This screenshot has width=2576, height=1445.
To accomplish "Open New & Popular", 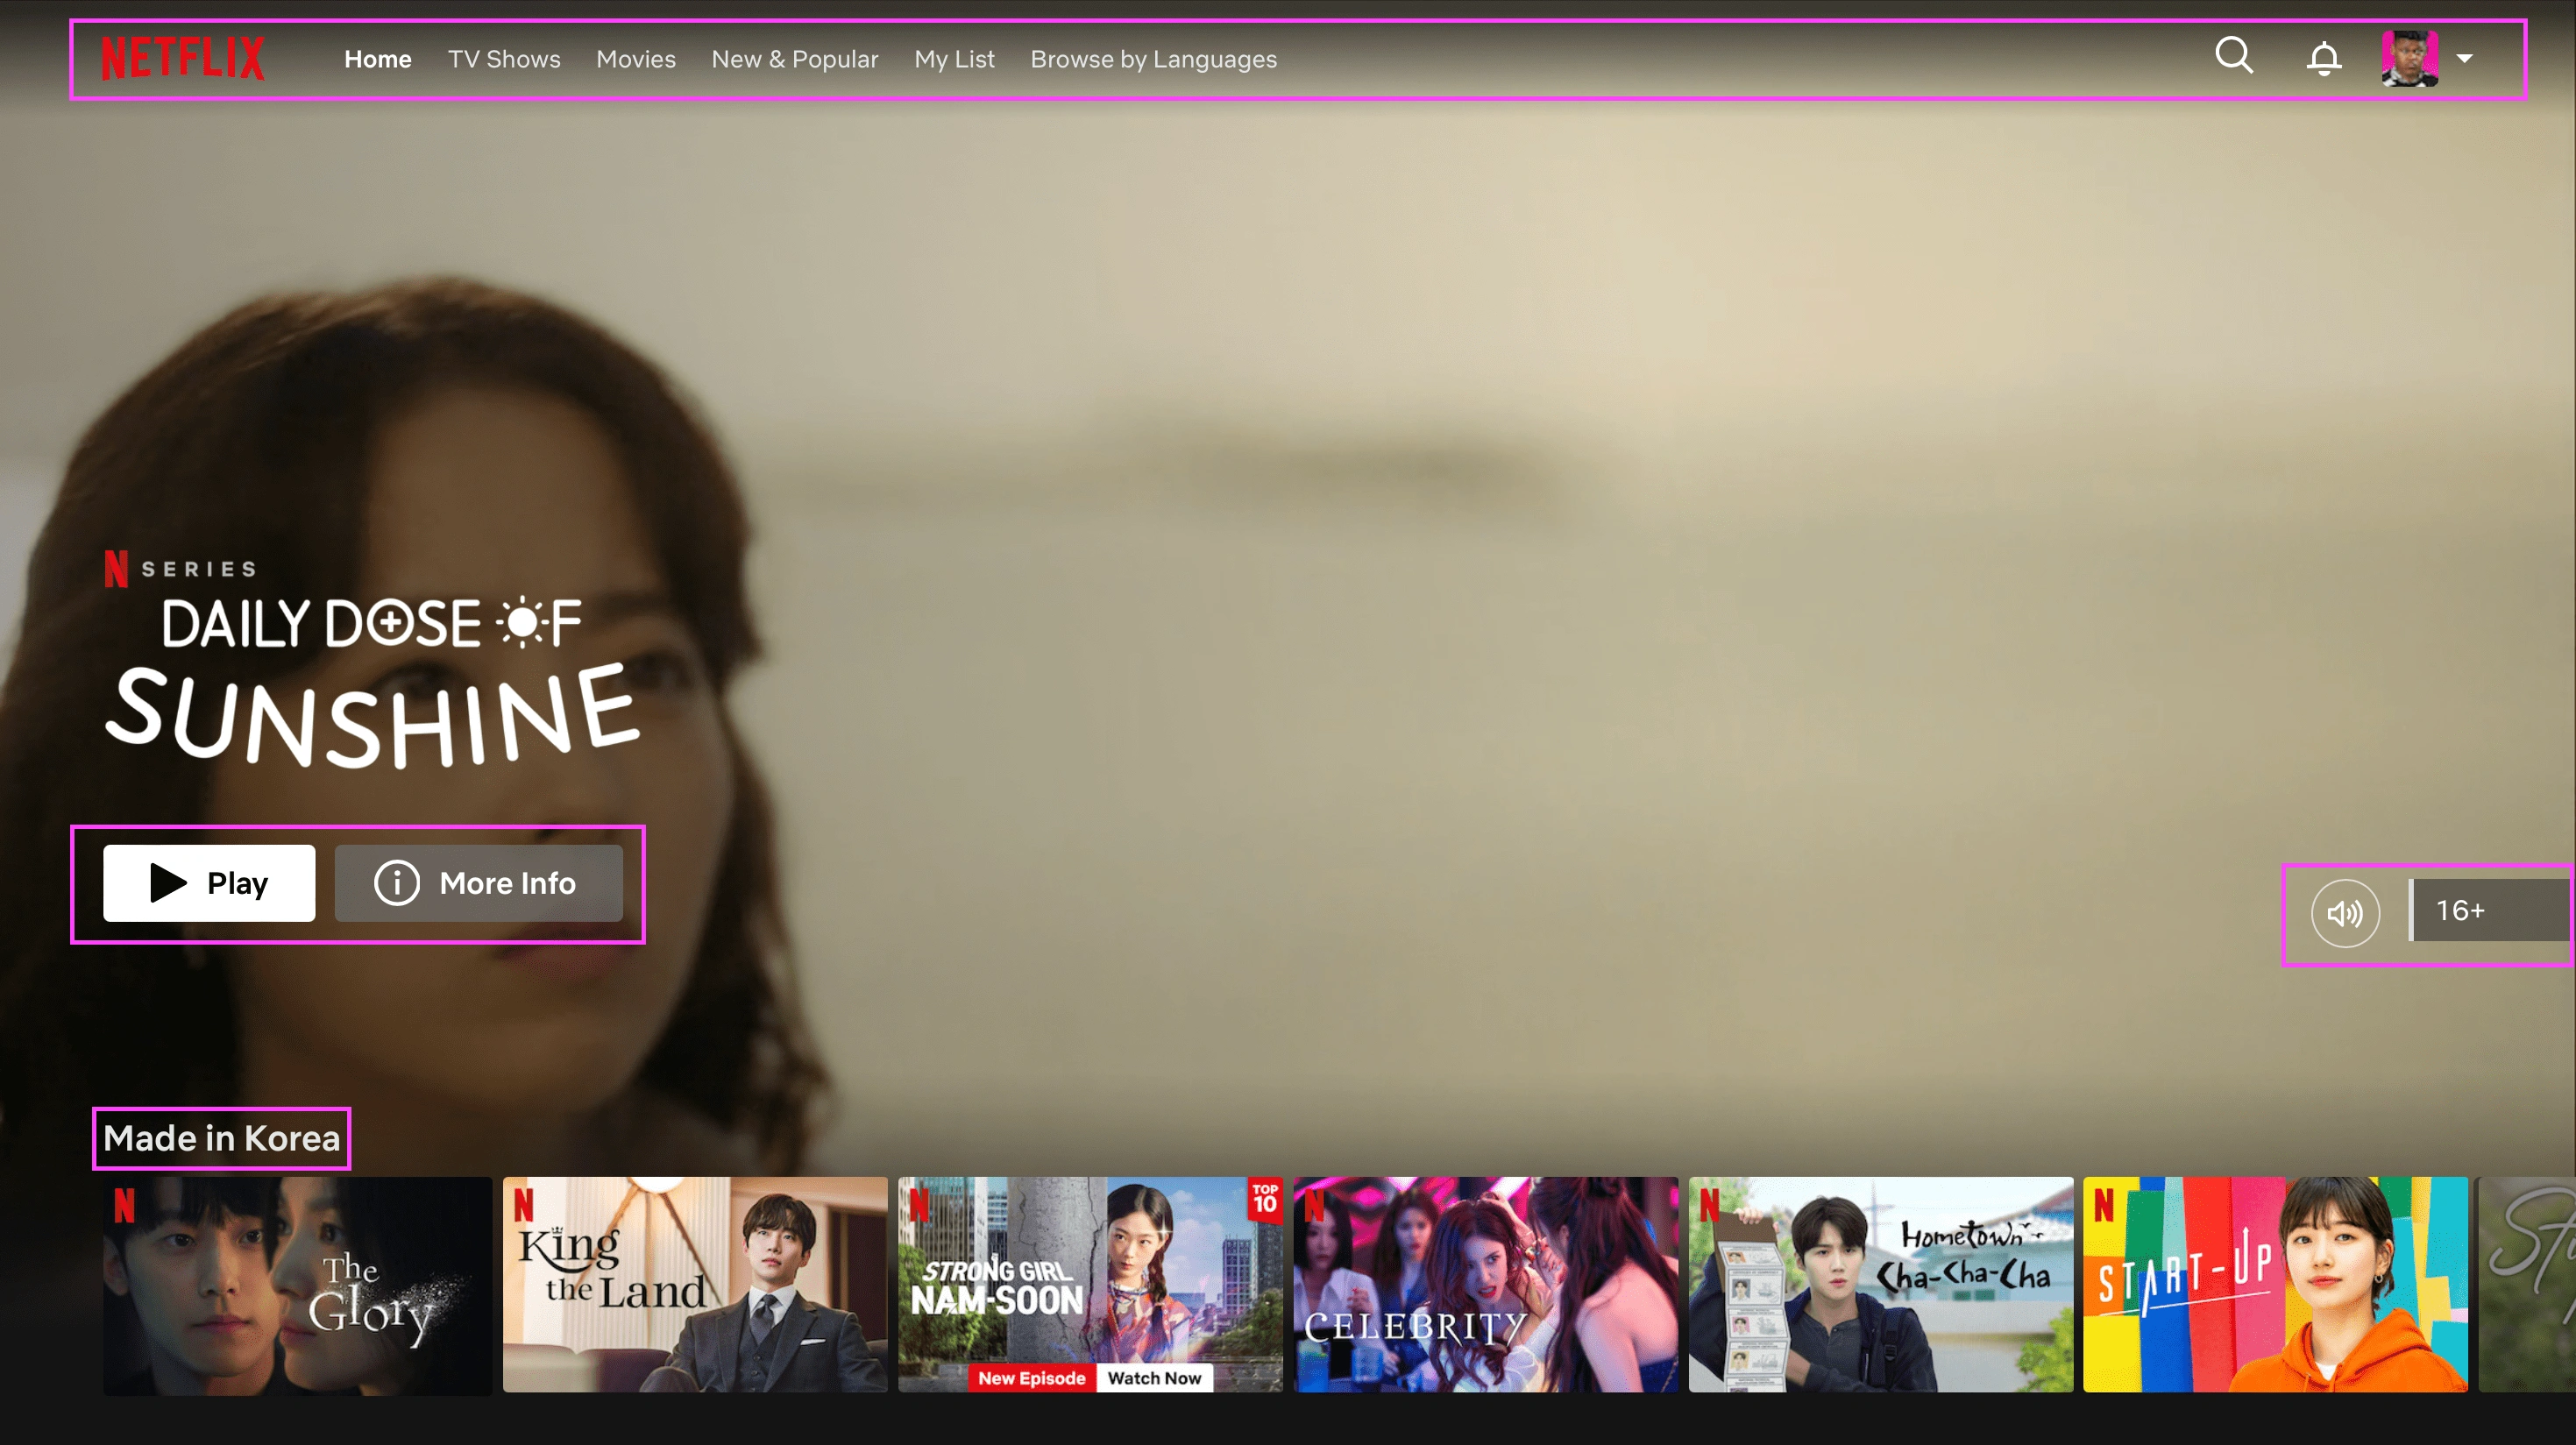I will tap(795, 59).
